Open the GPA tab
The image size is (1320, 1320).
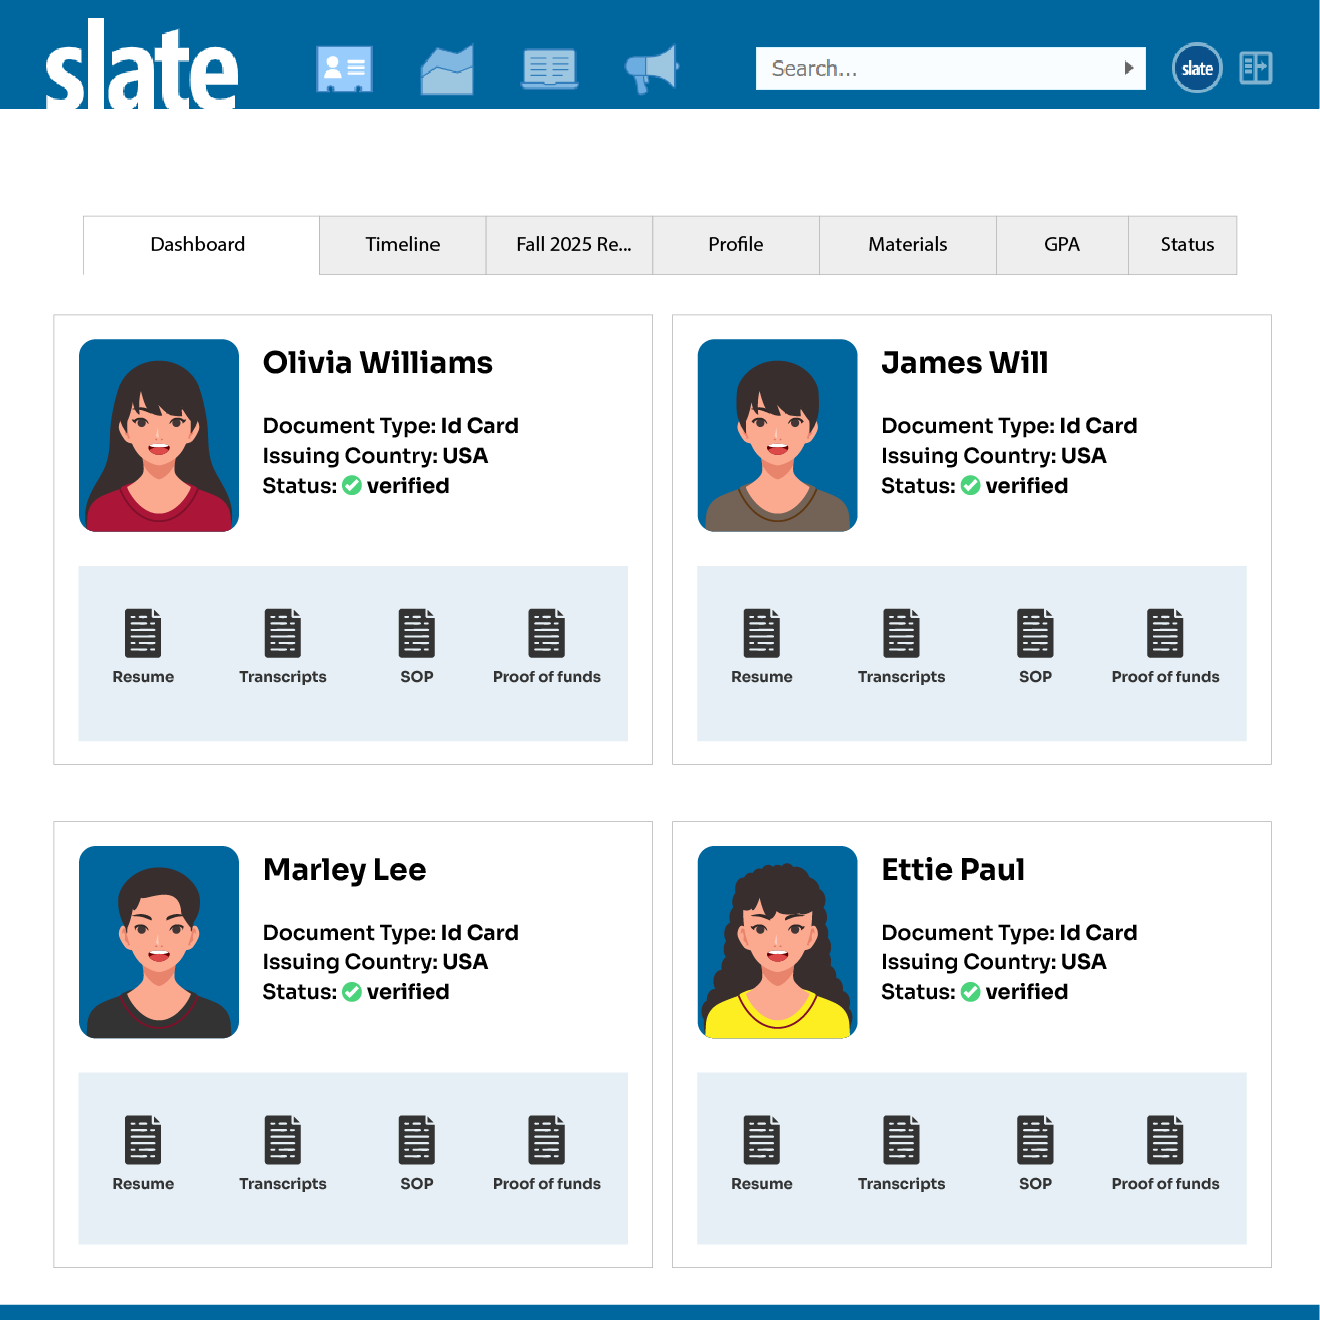1062,245
